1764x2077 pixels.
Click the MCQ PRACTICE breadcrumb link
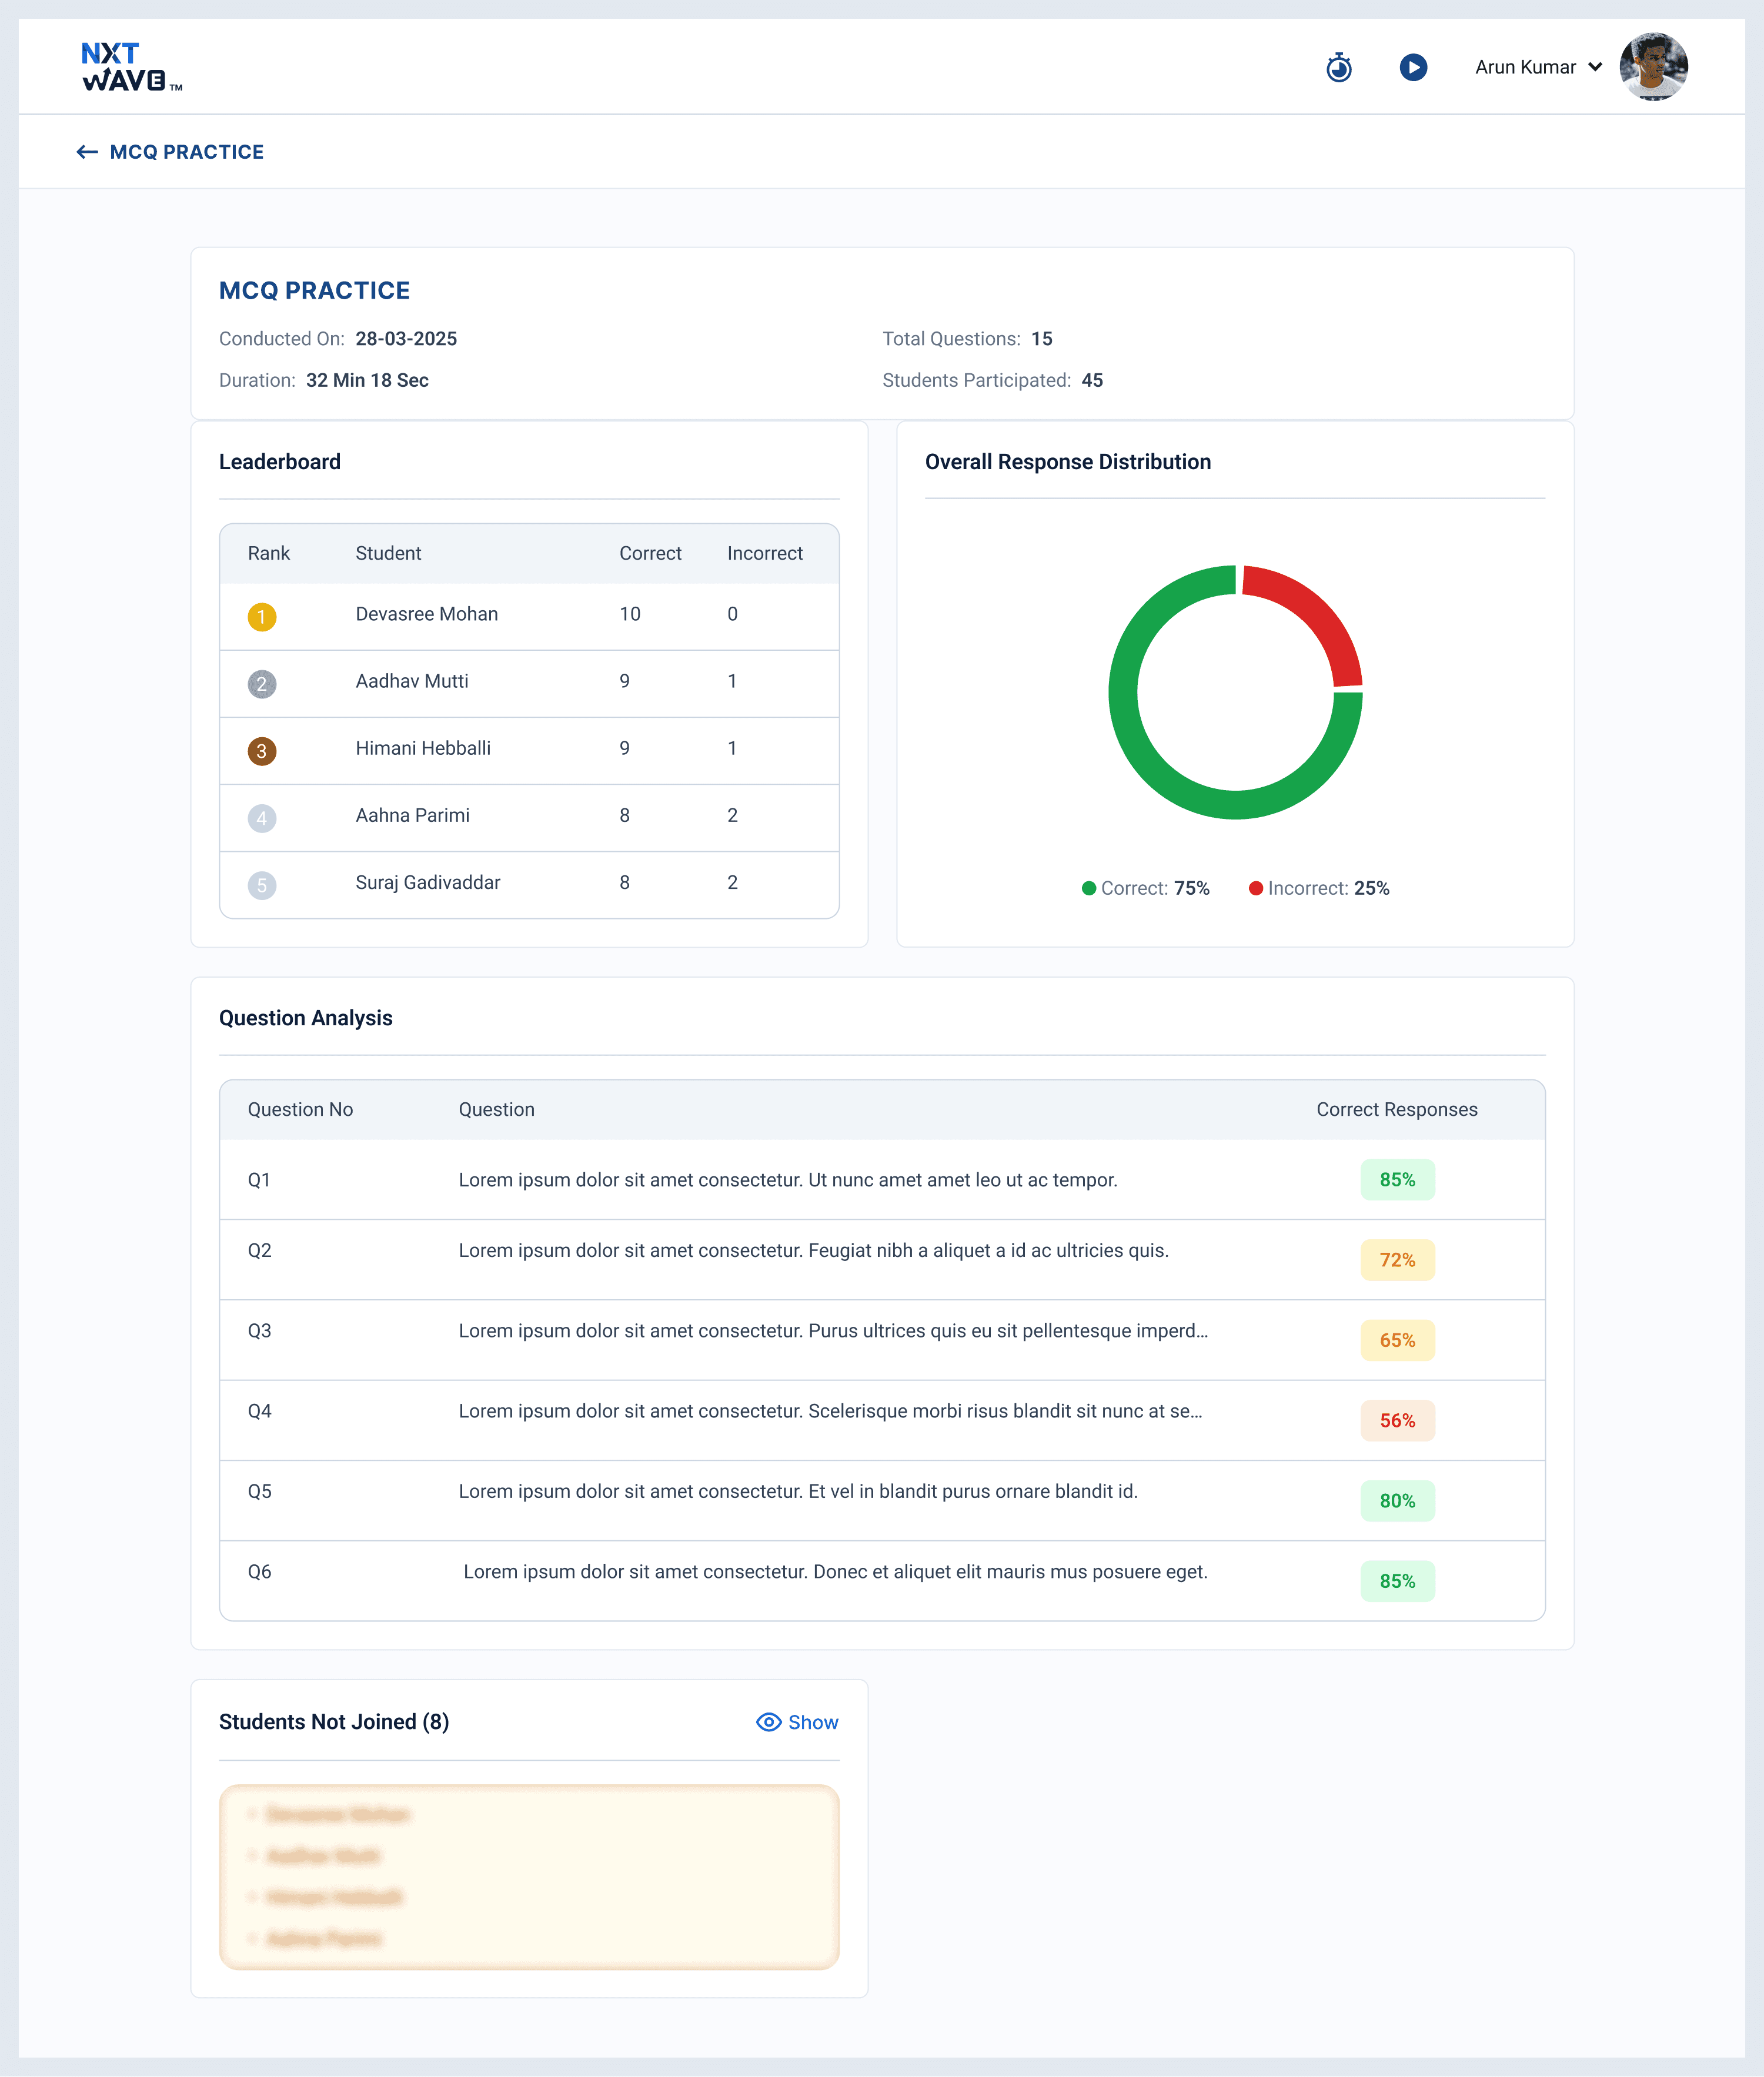pyautogui.click(x=187, y=152)
